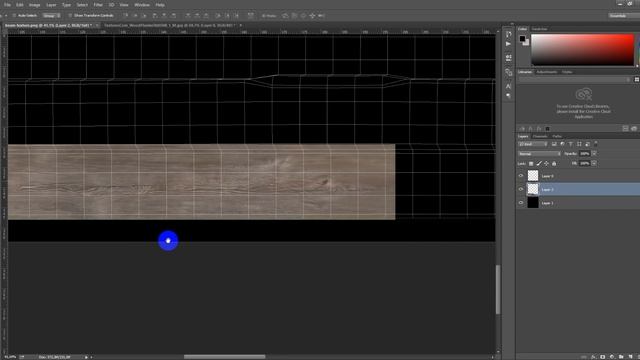Toggle layer filtering on/off switch
640x360 pixels.
tap(596, 144)
